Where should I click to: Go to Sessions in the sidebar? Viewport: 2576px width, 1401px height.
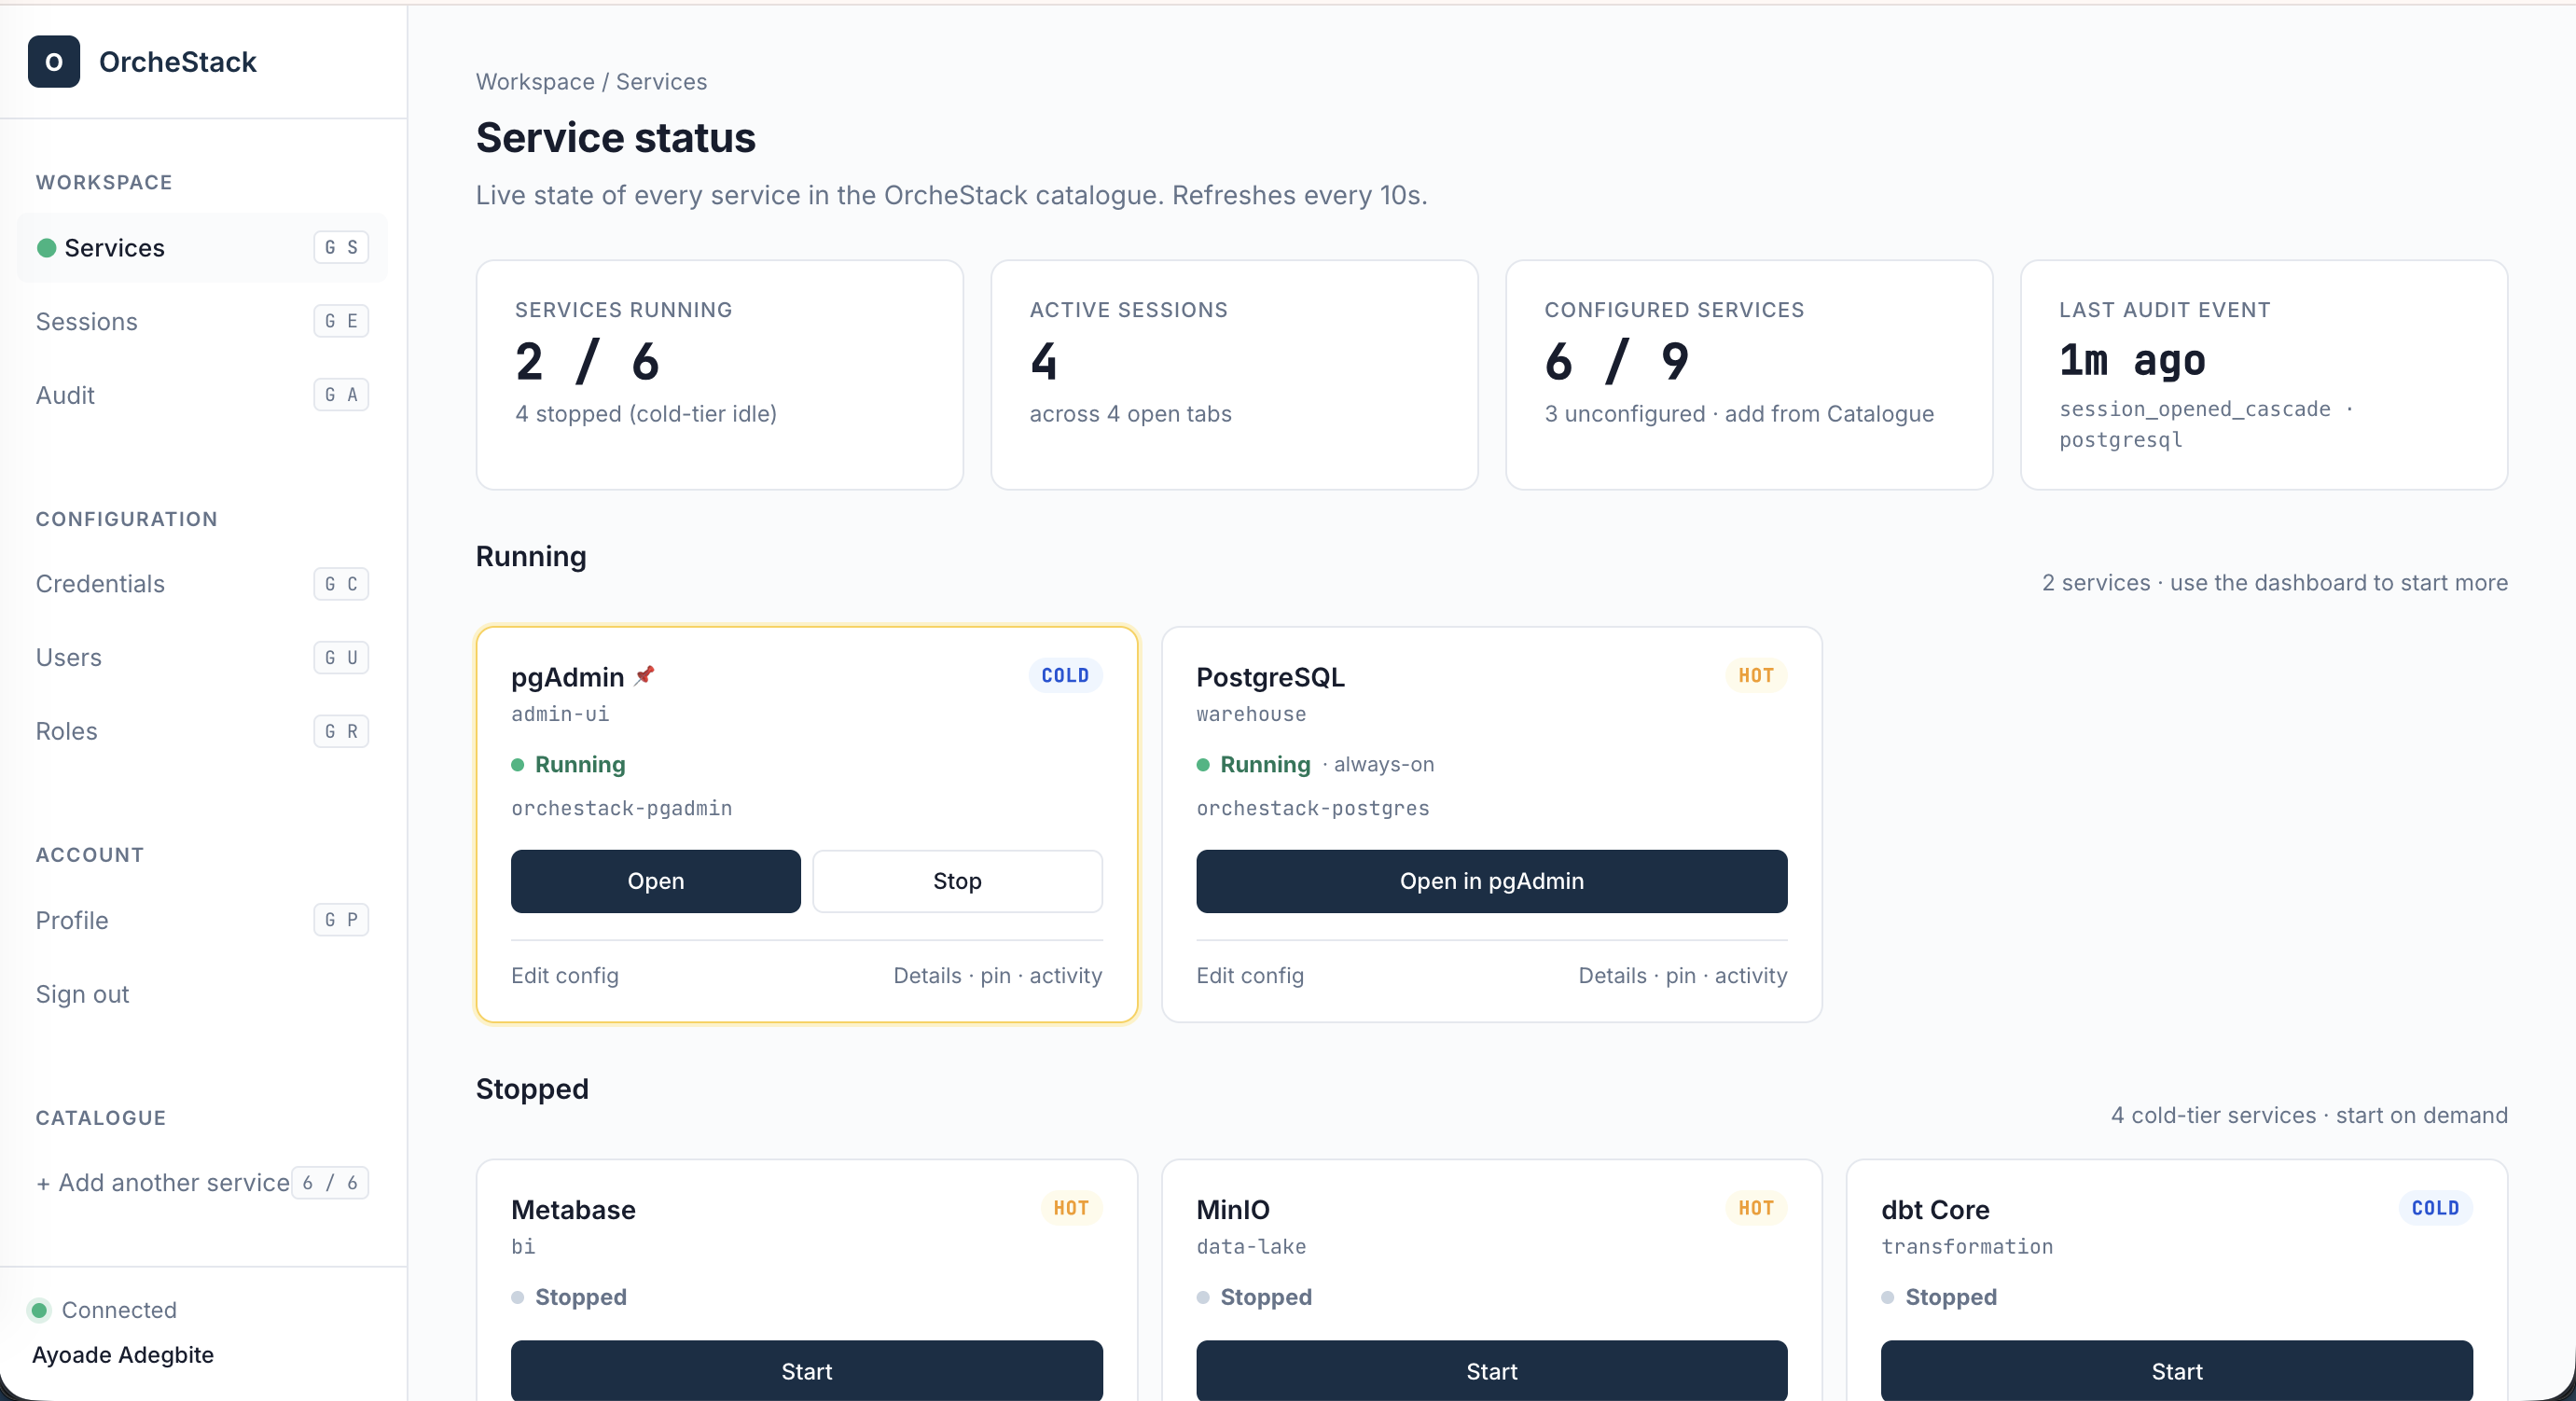click(202, 322)
